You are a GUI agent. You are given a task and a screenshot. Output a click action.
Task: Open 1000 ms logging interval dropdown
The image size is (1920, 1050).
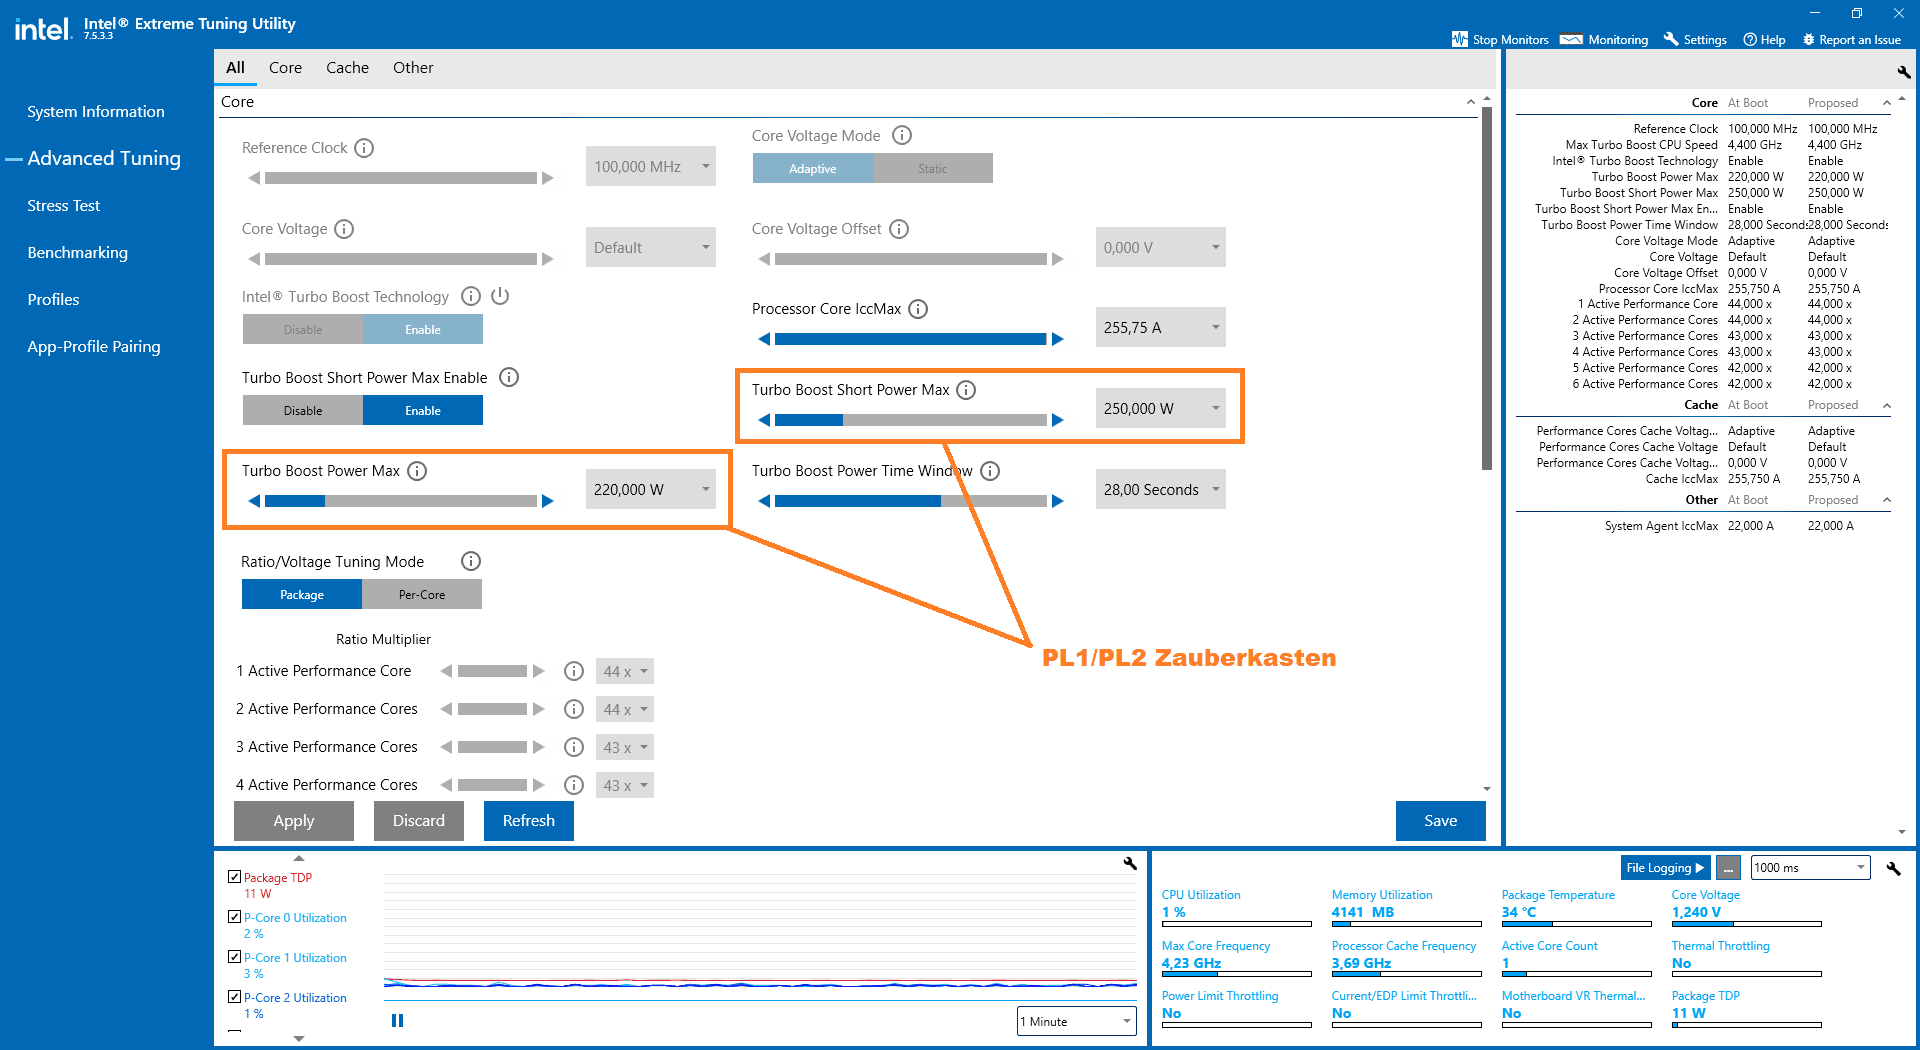pos(1811,868)
